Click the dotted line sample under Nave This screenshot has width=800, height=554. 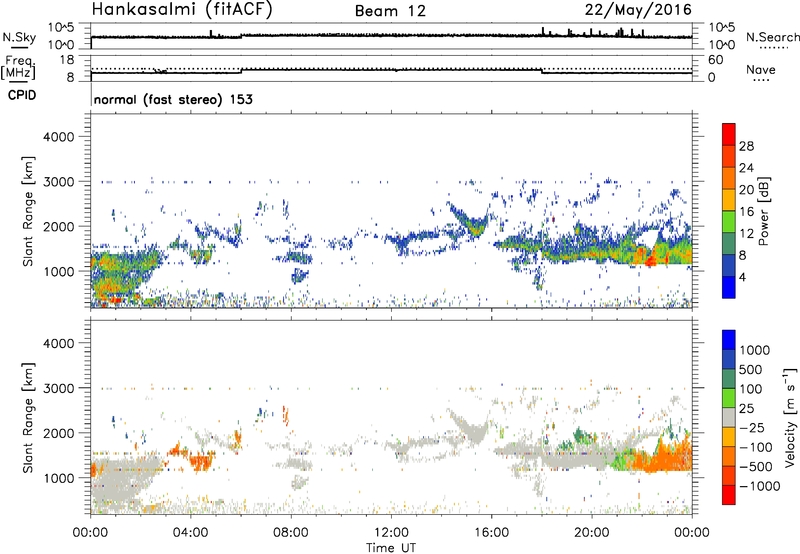[761, 80]
